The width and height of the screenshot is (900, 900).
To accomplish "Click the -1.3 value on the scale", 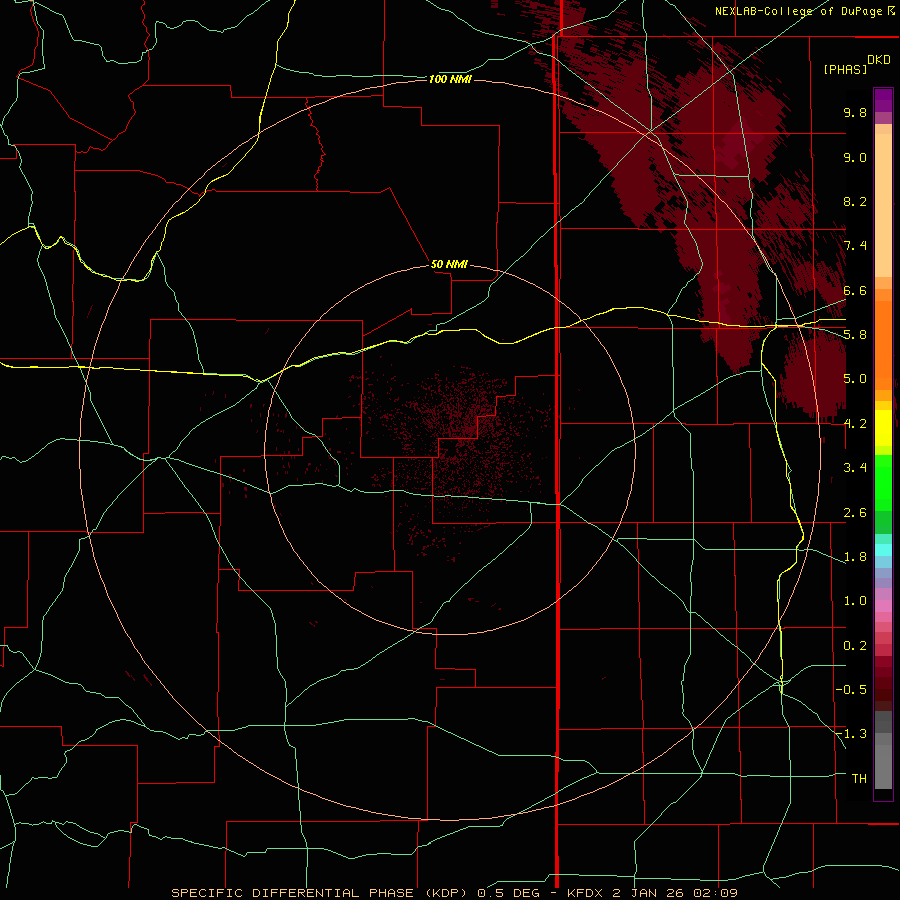I will pyautogui.click(x=851, y=734).
